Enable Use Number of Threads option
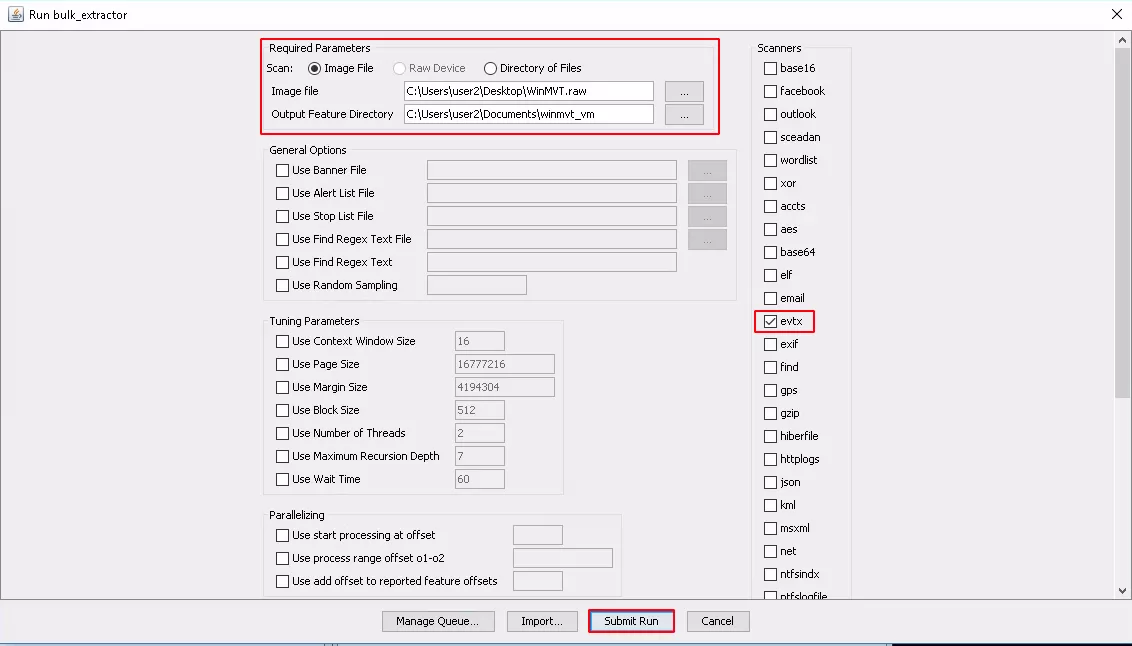This screenshot has width=1132, height=646. point(282,433)
